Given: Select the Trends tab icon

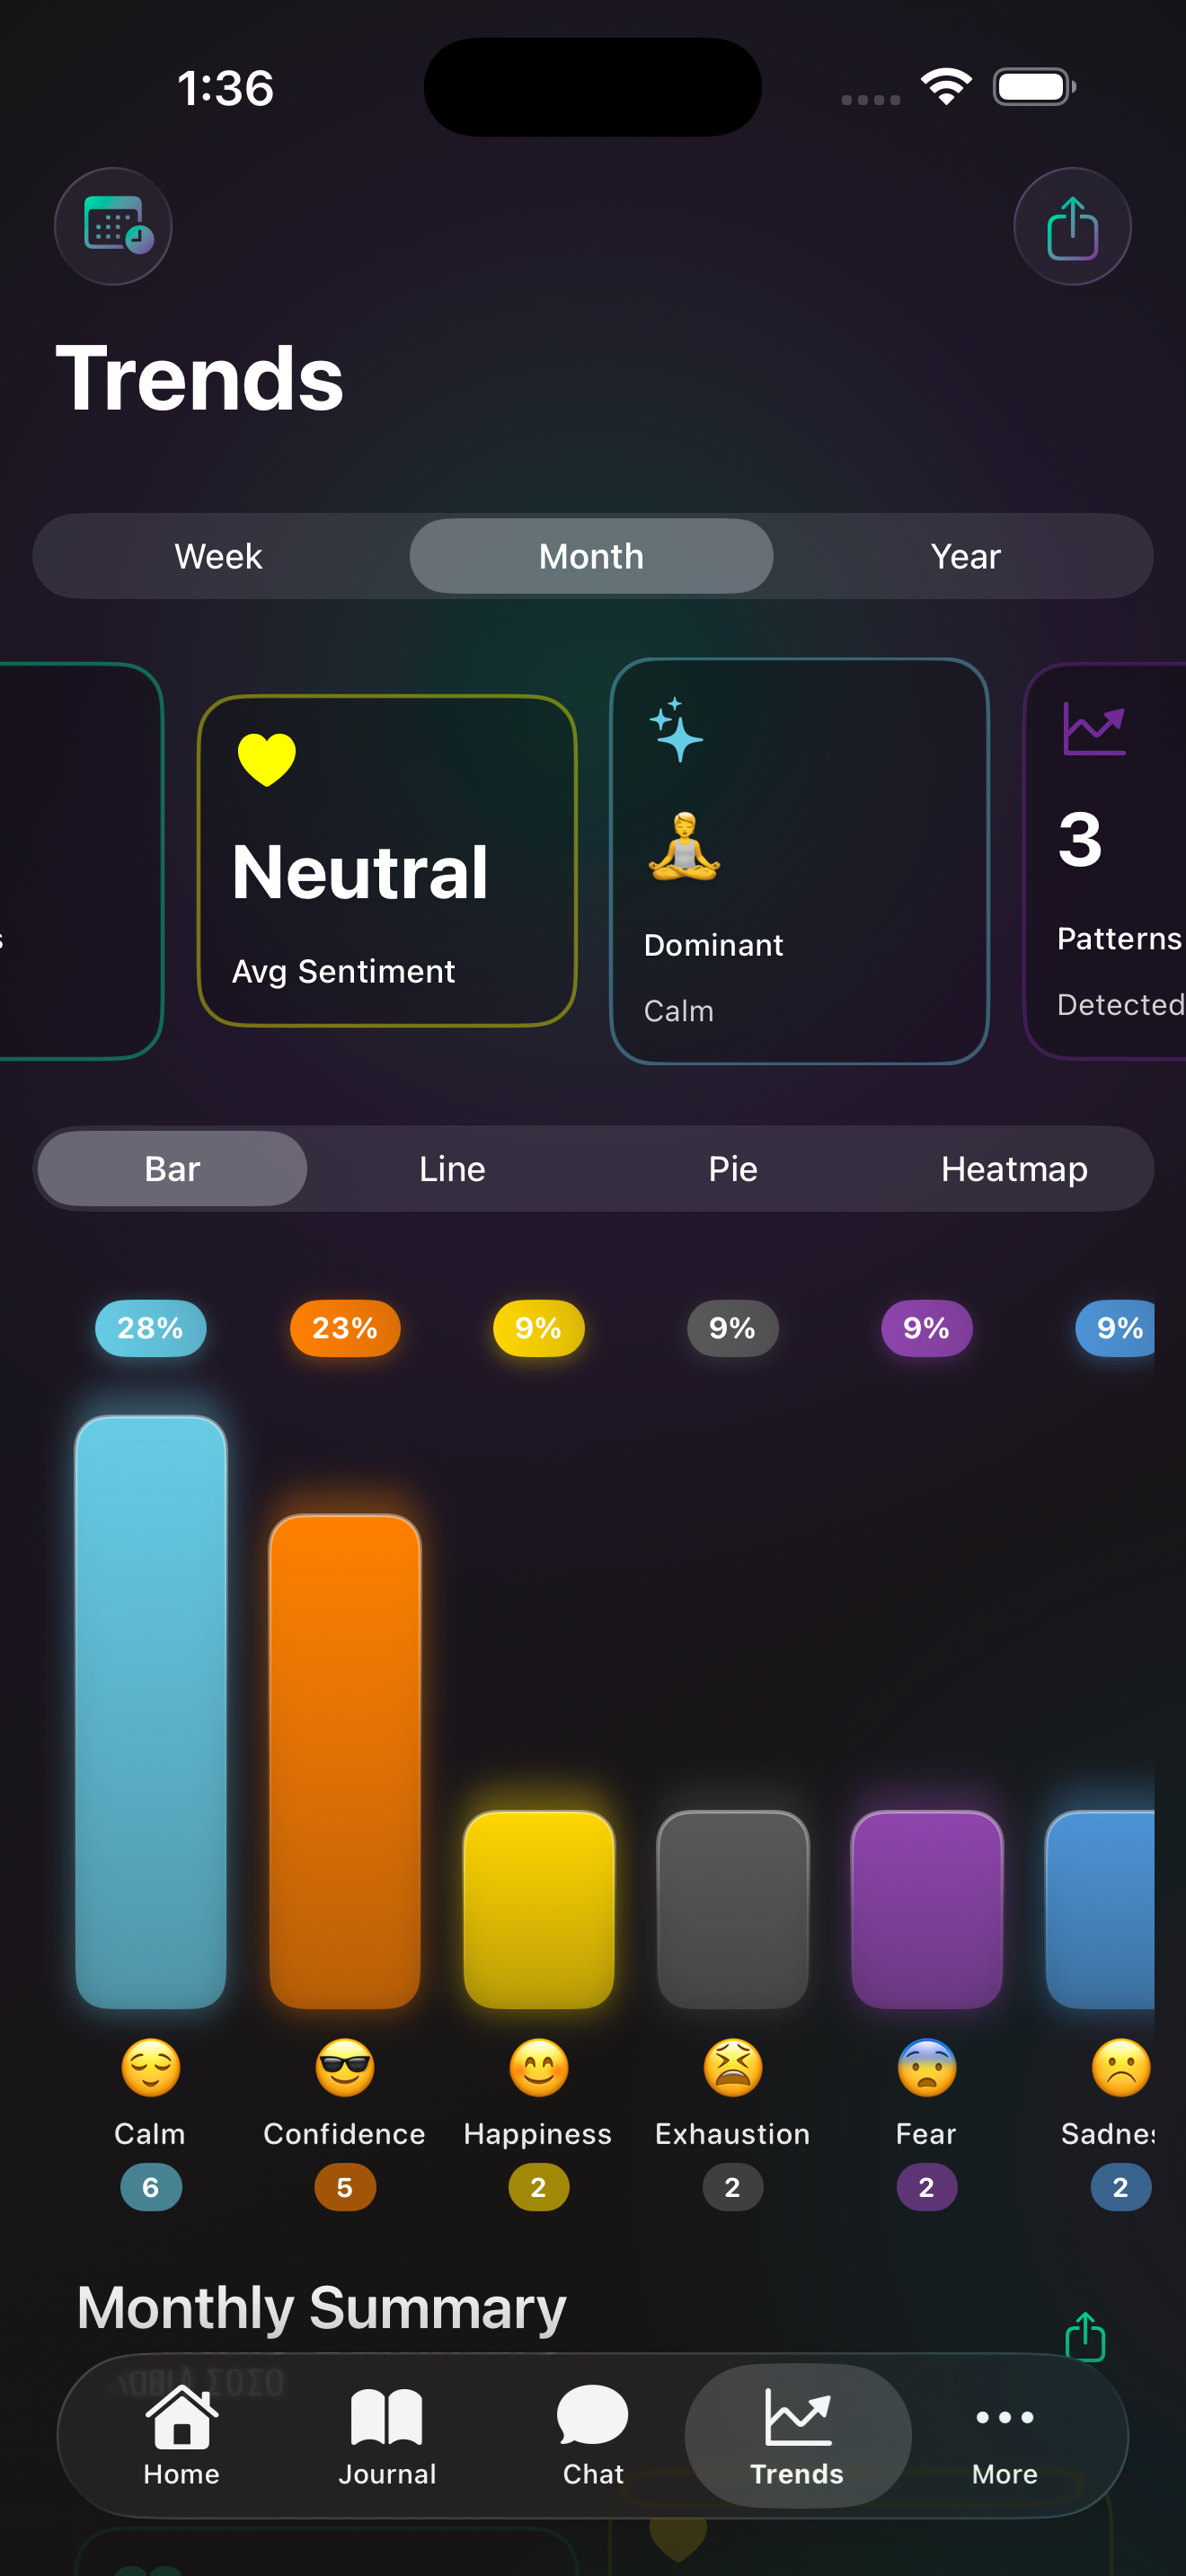Looking at the screenshot, I should pyautogui.click(x=797, y=2436).
